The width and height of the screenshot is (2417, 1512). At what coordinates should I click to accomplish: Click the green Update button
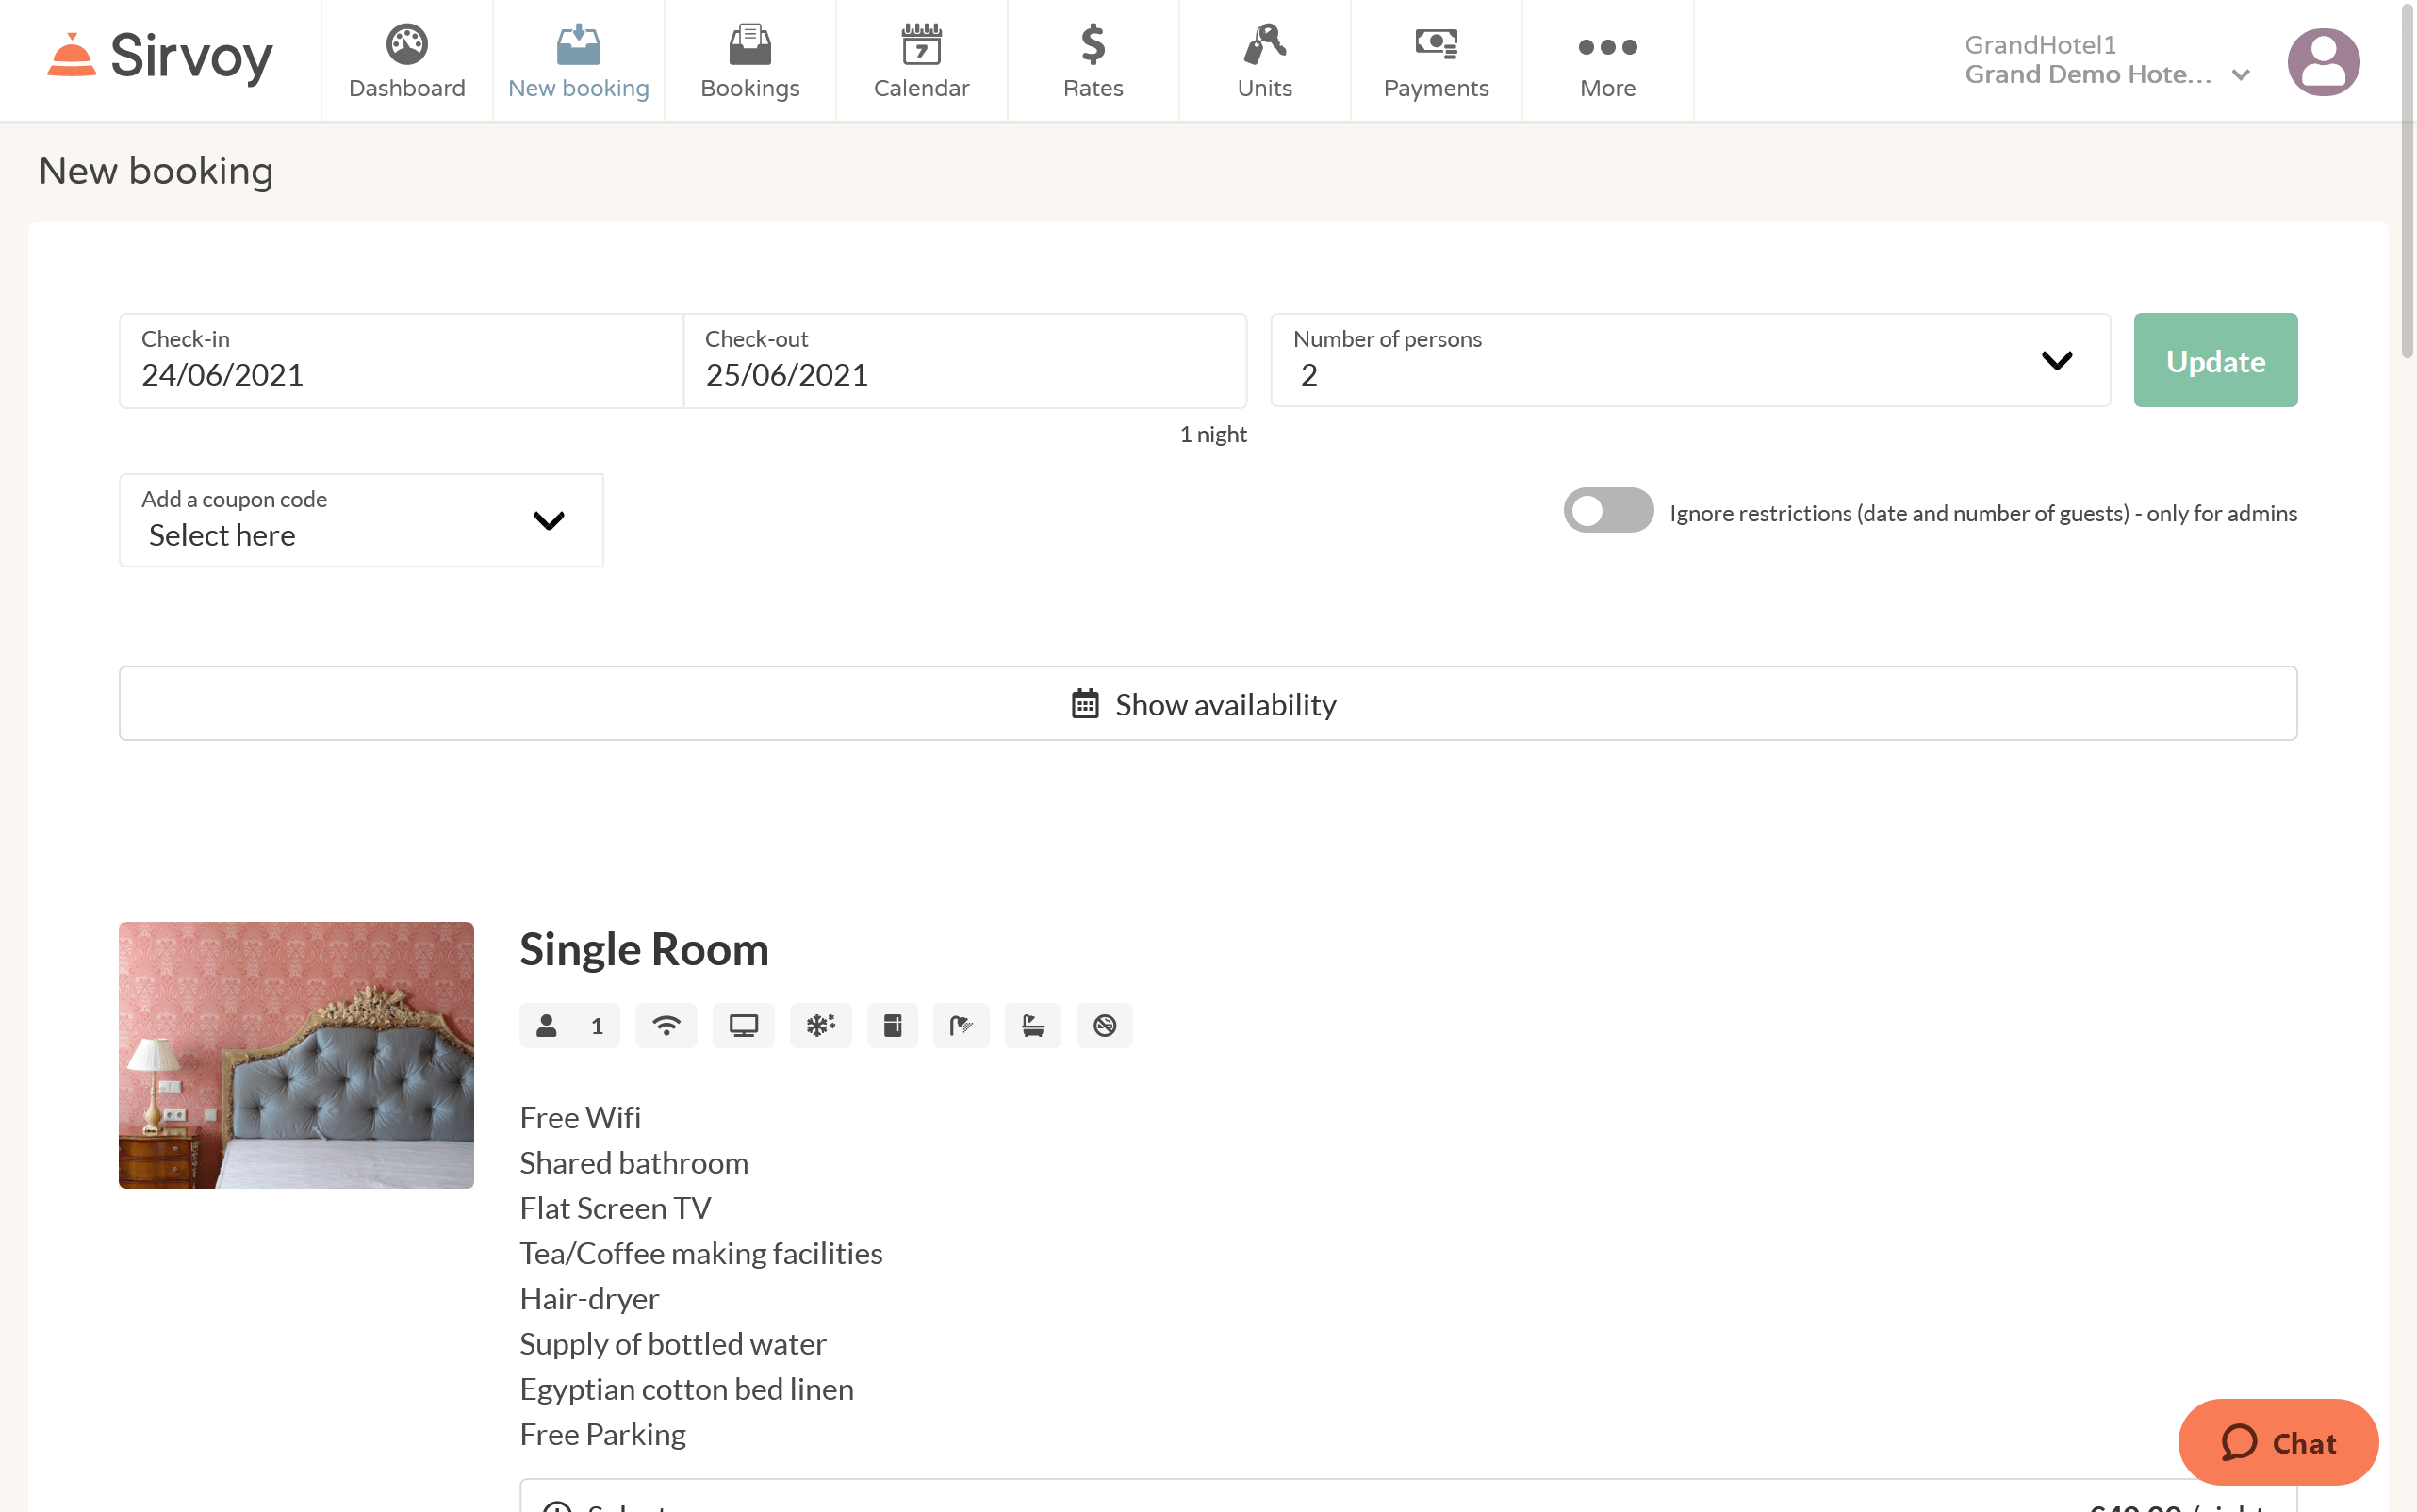tap(2215, 360)
